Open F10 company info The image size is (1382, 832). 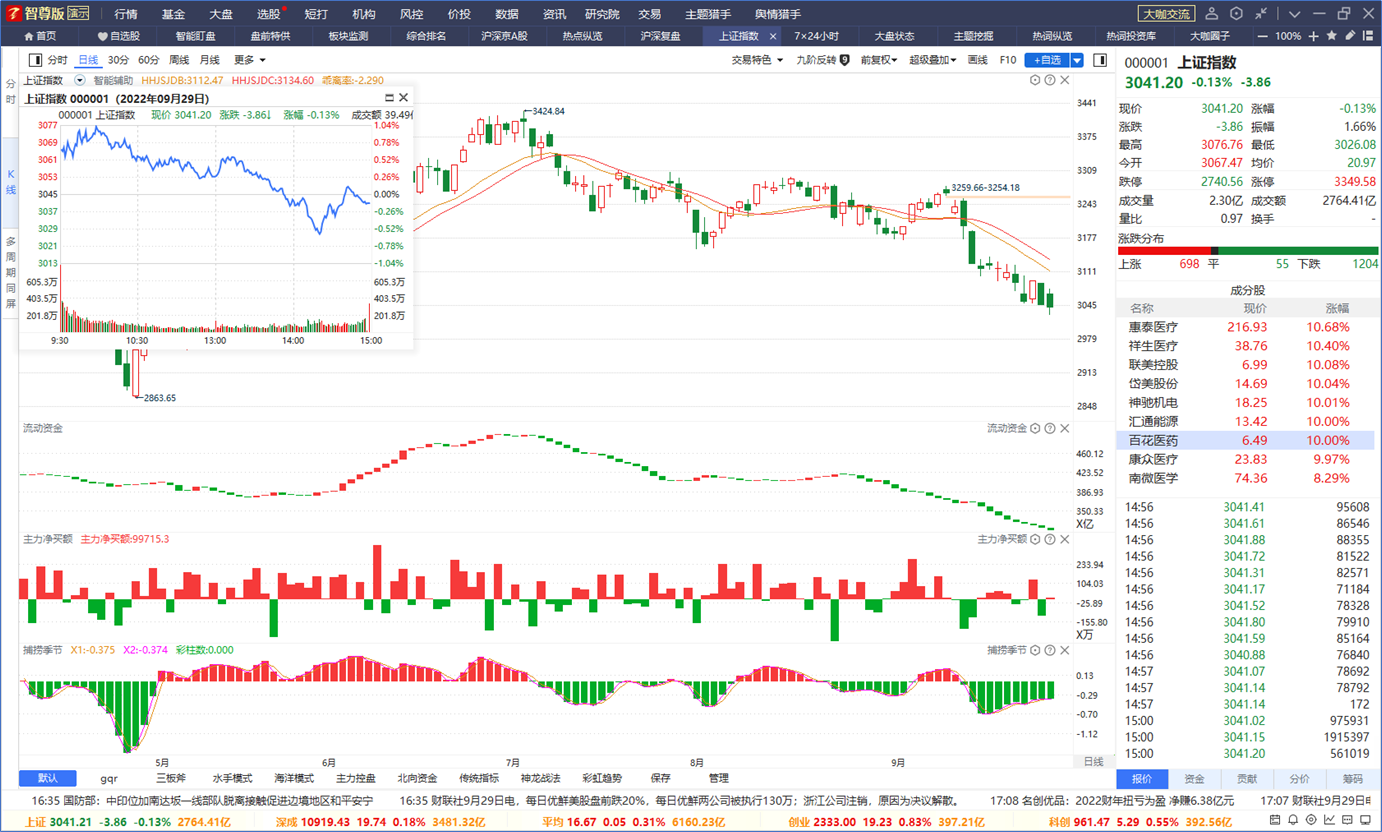(1007, 60)
